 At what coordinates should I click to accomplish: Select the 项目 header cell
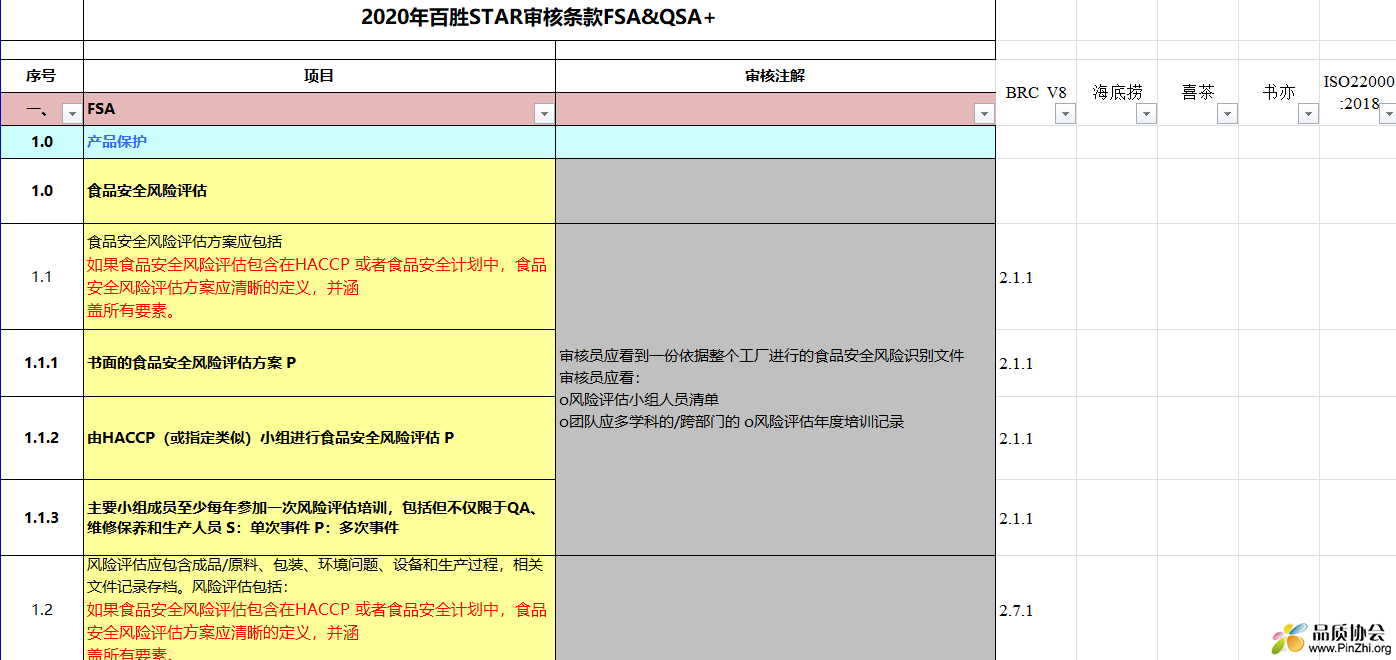(319, 76)
